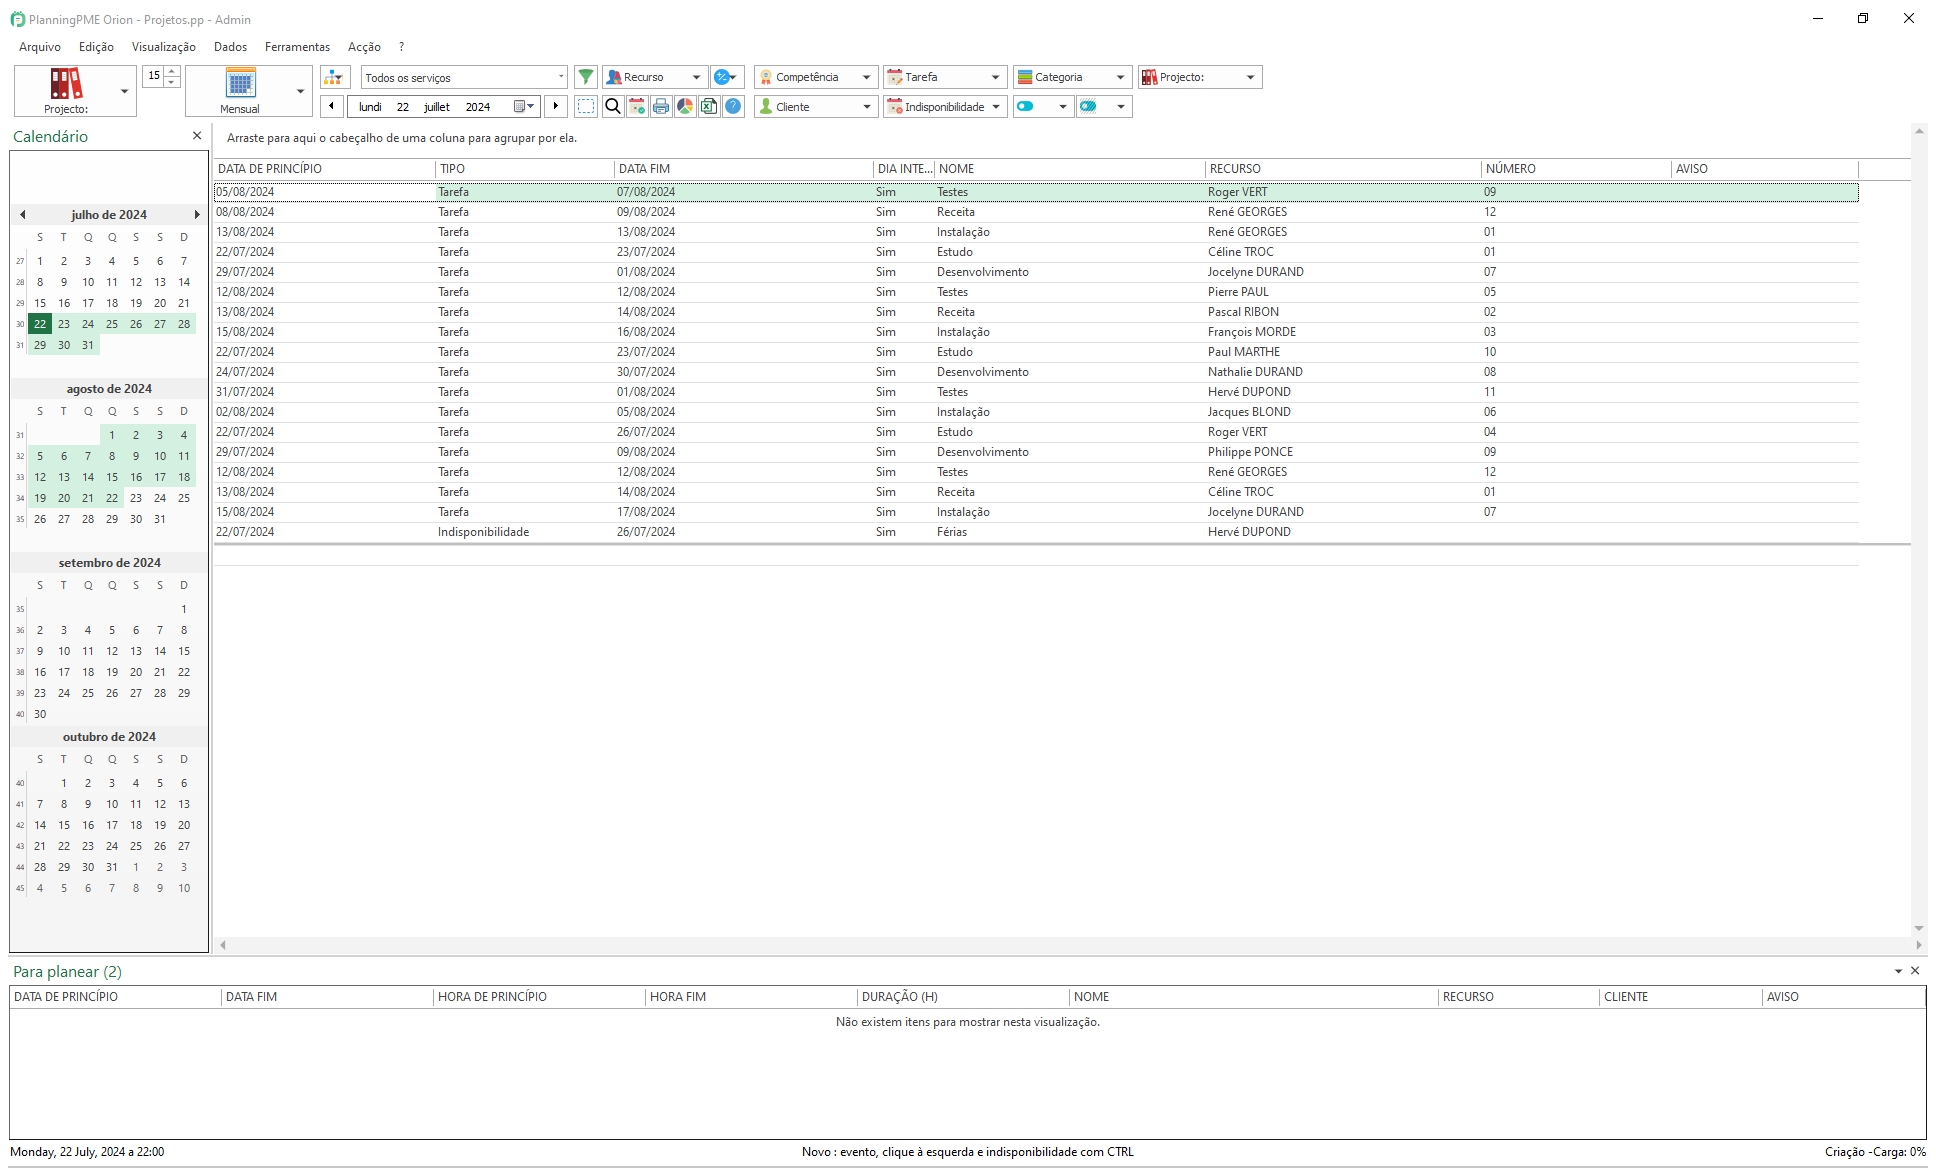Click outubro de 2024 month header
Screen dimensions: 1936x1168
pyautogui.click(x=109, y=737)
